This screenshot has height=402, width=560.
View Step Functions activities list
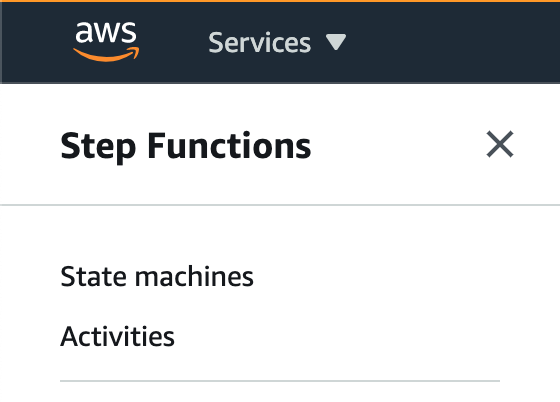tap(118, 336)
